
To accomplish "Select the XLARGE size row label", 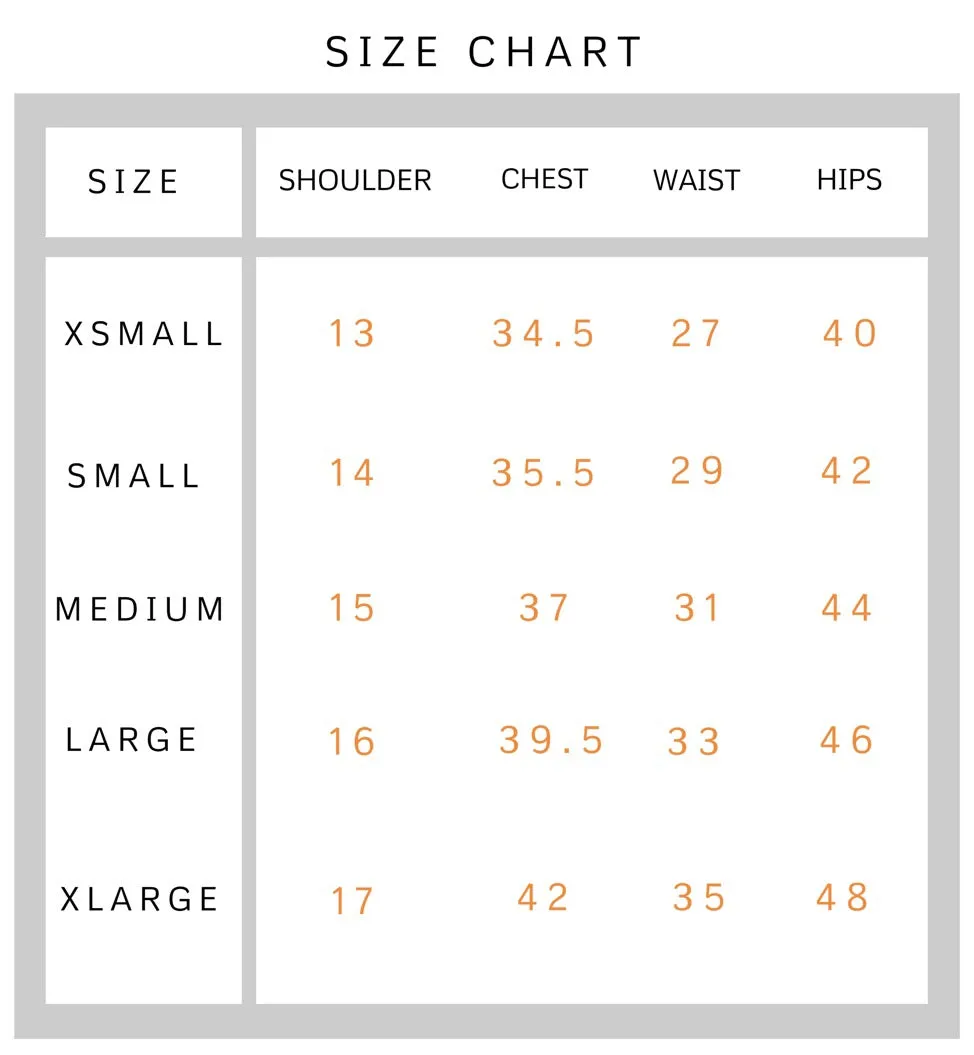I will pos(140,899).
